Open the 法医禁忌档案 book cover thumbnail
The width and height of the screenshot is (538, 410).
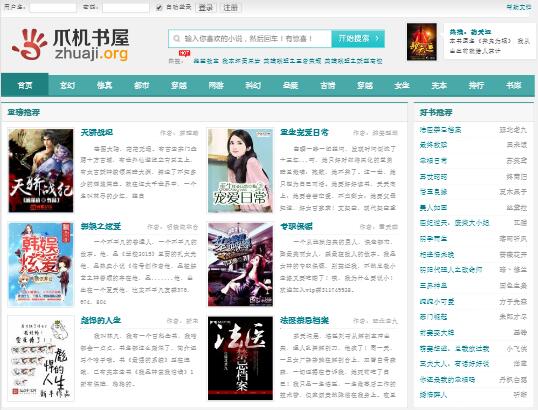click(241, 358)
